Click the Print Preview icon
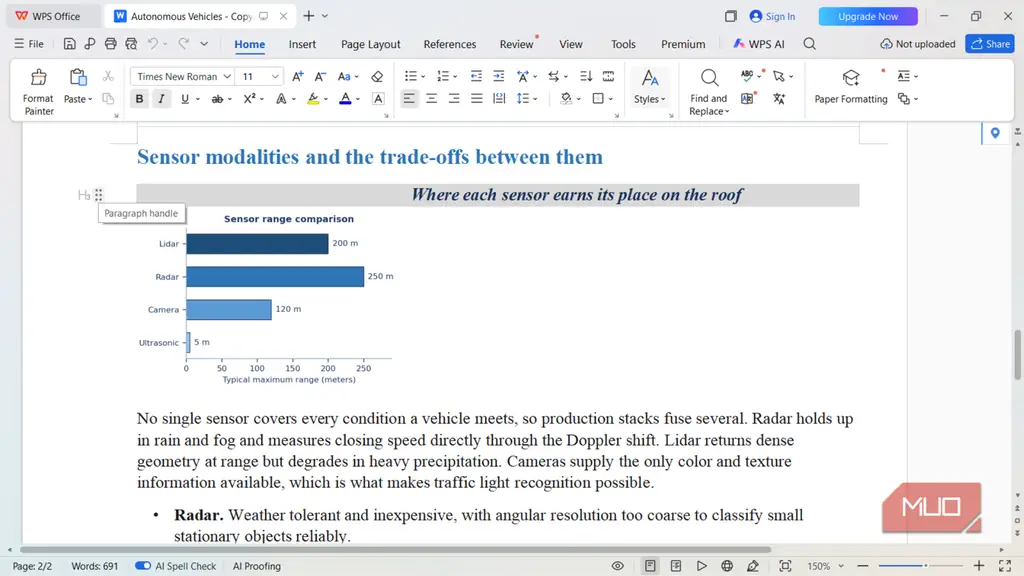The height and width of the screenshot is (576, 1024). pos(131,44)
